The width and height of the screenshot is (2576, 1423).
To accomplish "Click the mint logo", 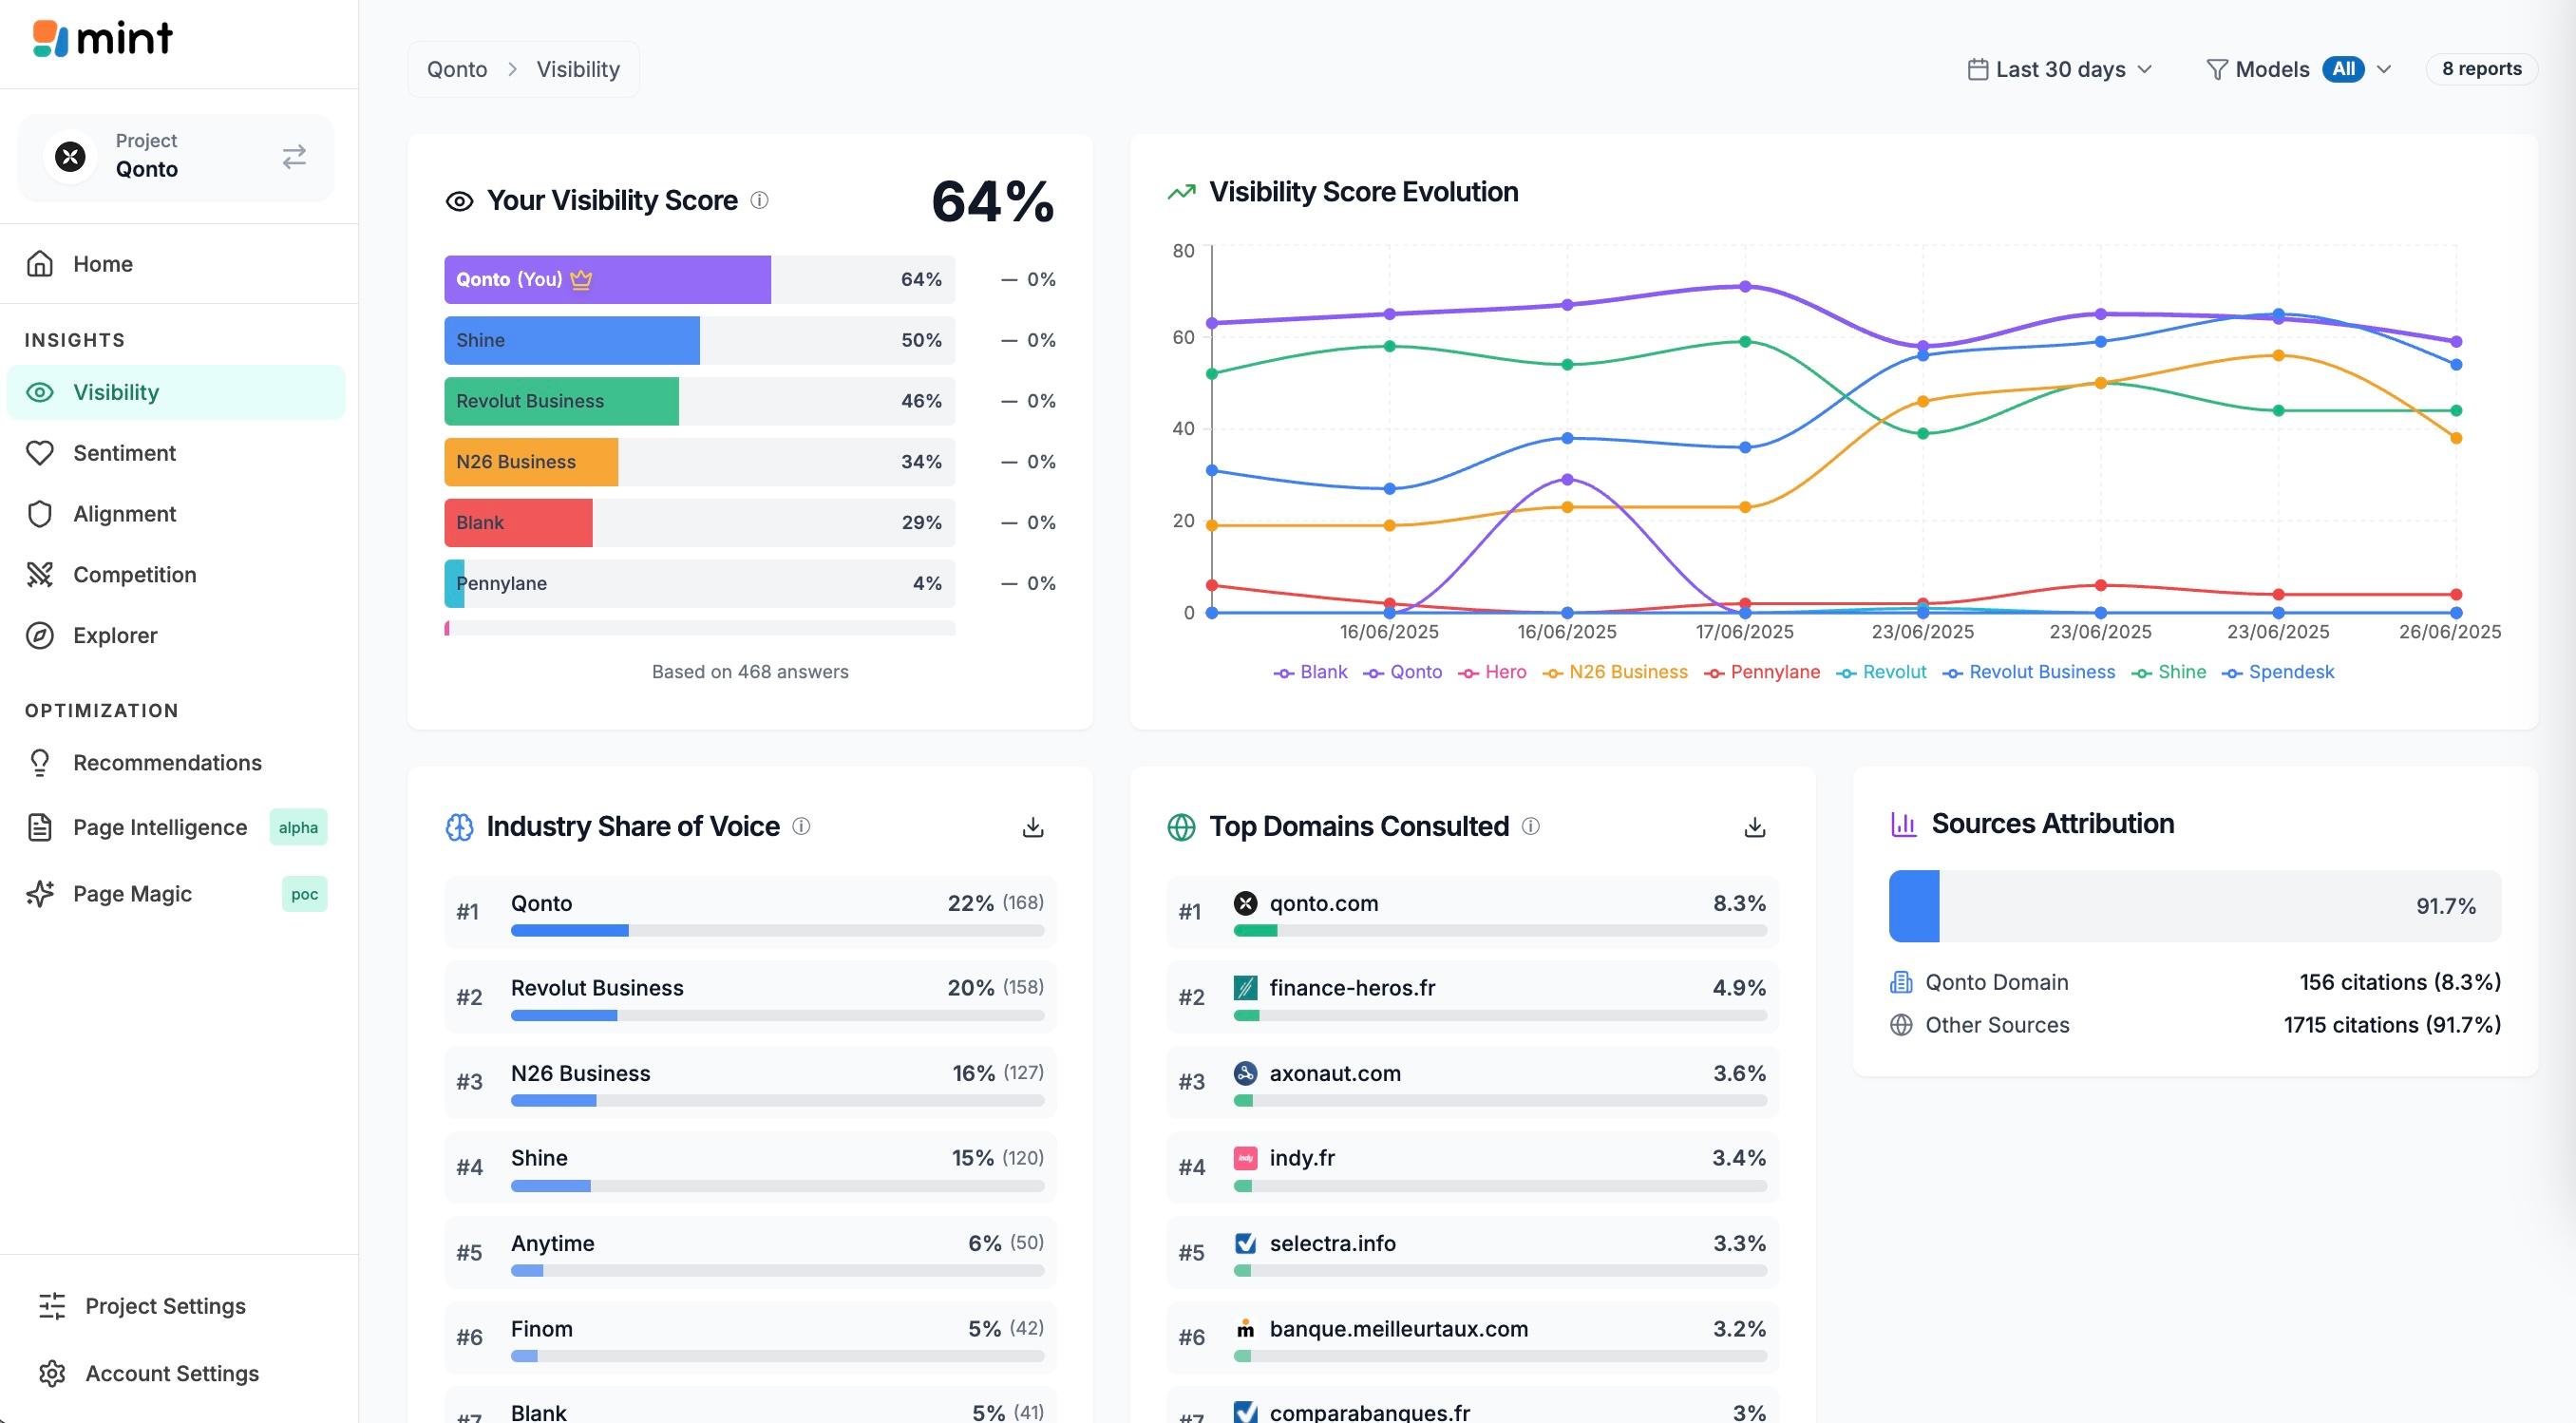I will [x=103, y=40].
